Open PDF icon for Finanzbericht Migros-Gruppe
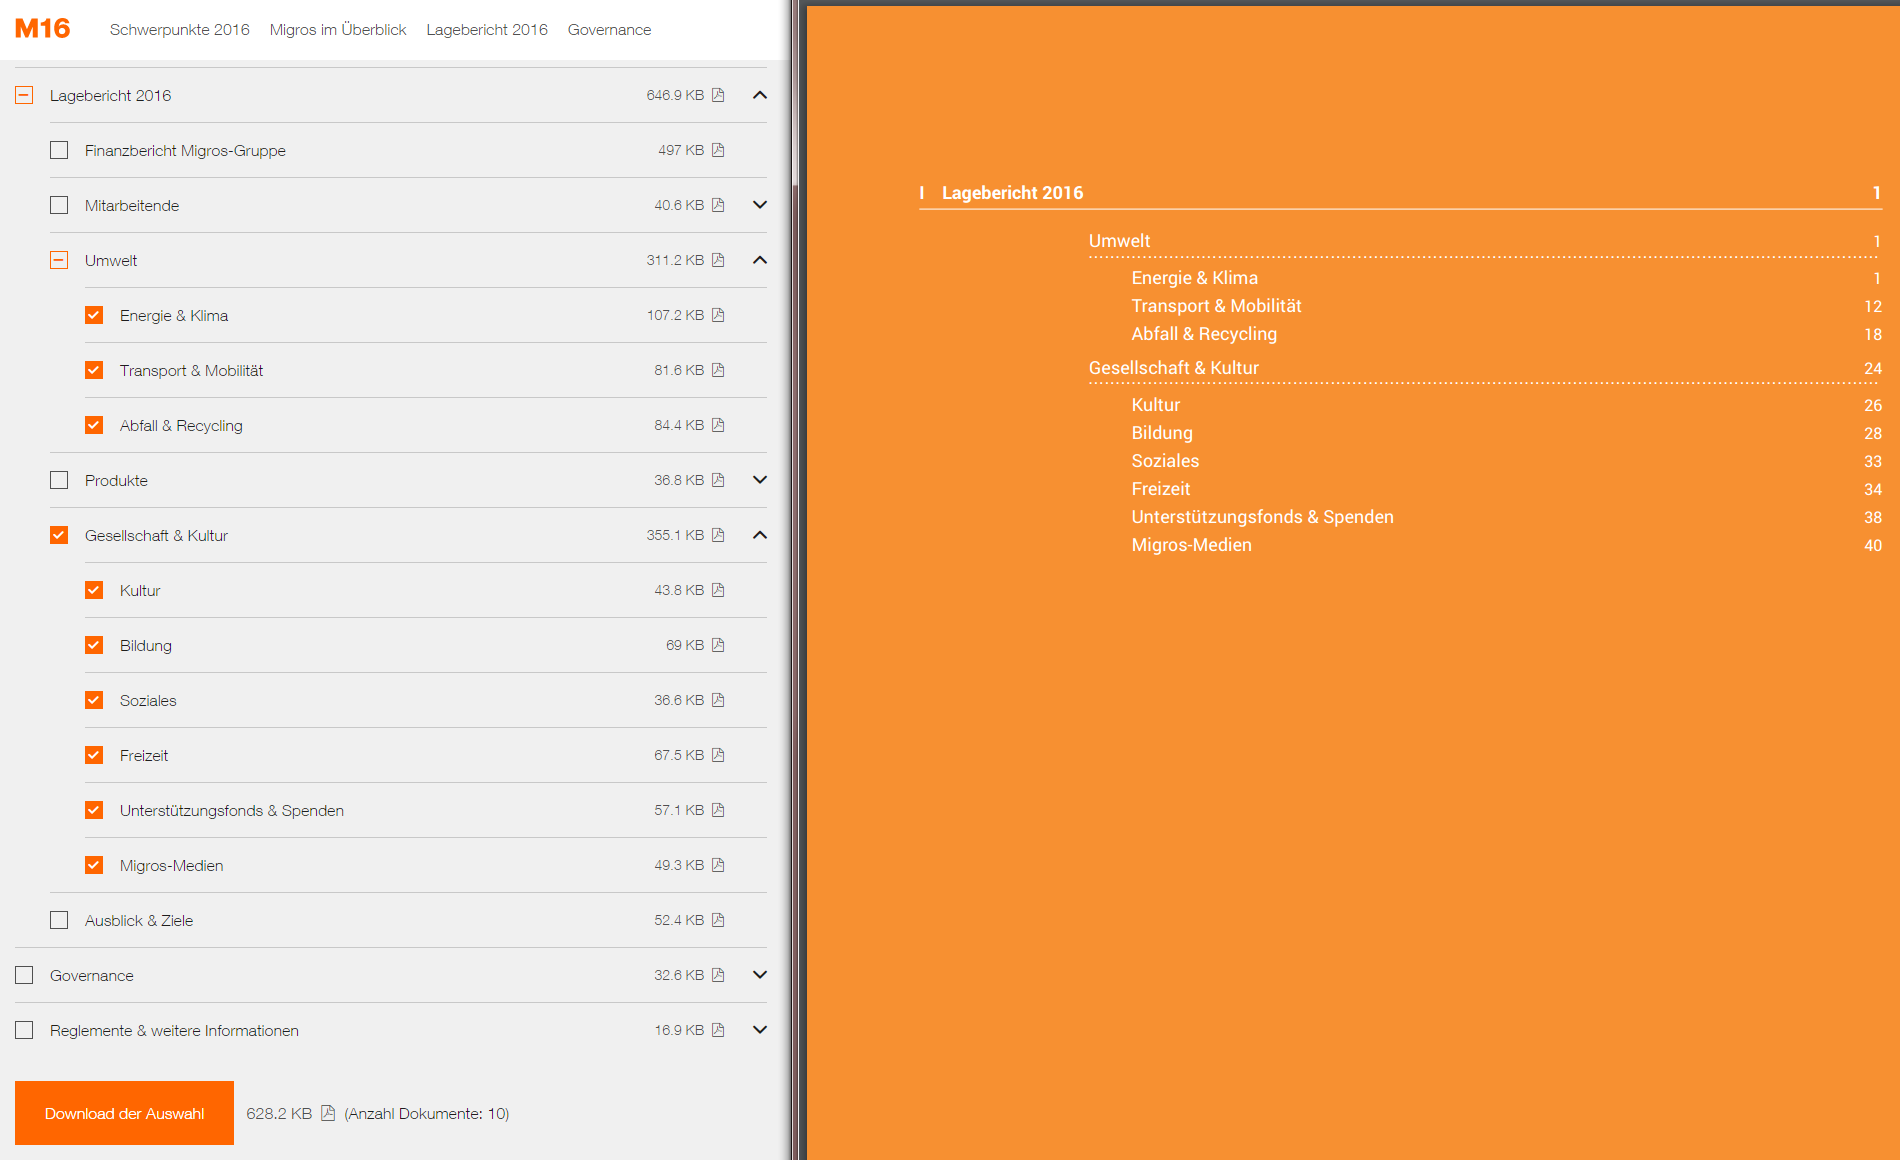This screenshot has width=1900, height=1160. (x=718, y=150)
